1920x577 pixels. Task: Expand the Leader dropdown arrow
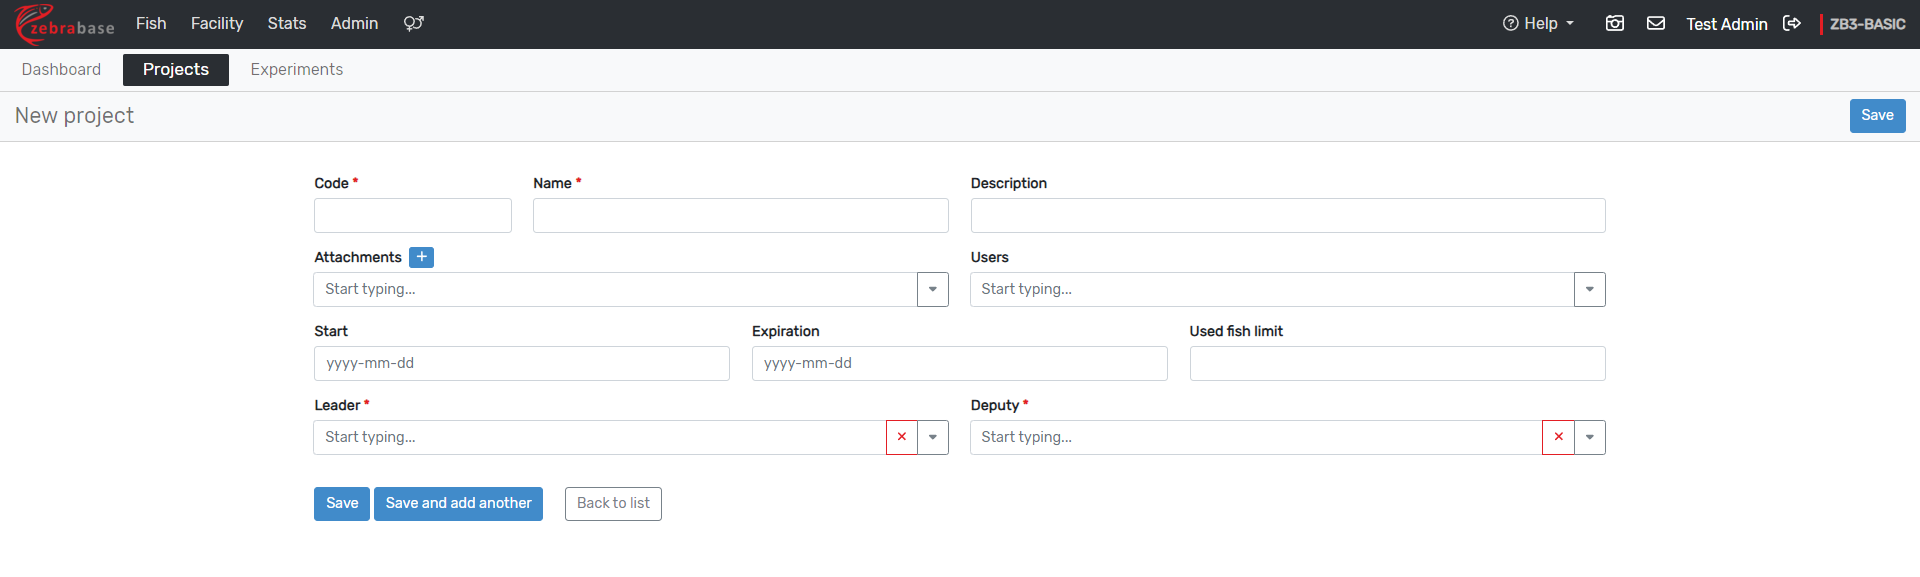pos(932,437)
